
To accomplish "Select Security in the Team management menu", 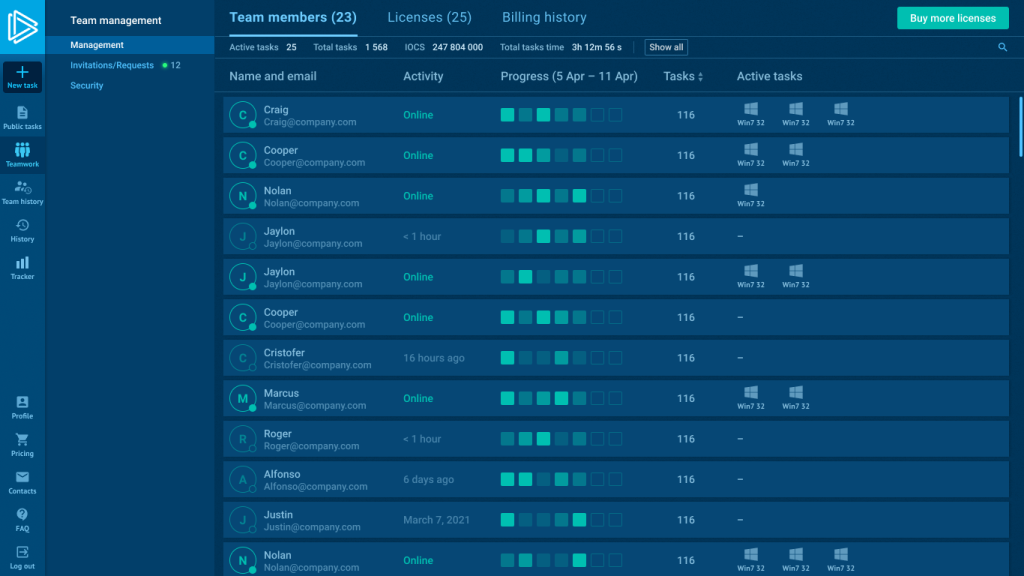I will point(87,86).
